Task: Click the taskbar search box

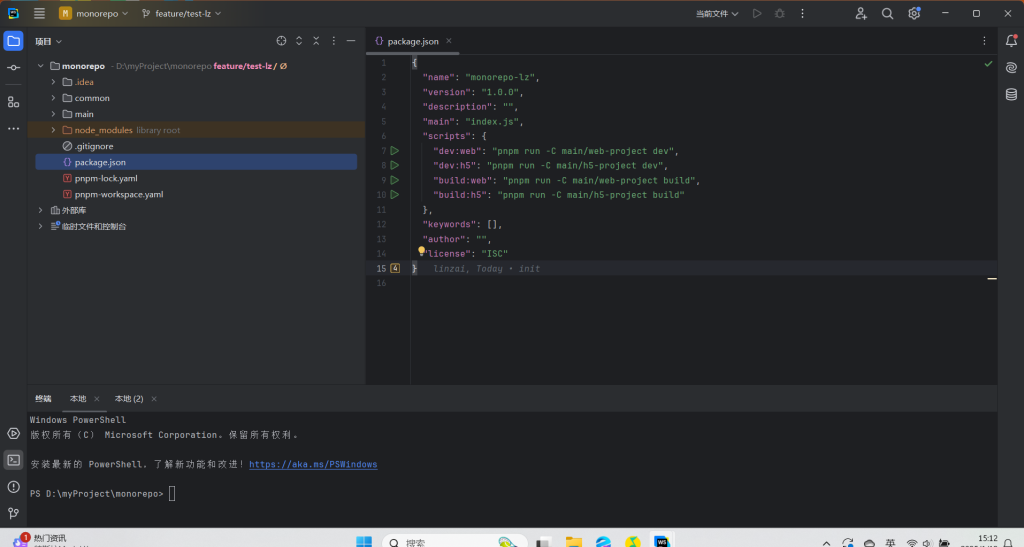Action: click(x=455, y=540)
